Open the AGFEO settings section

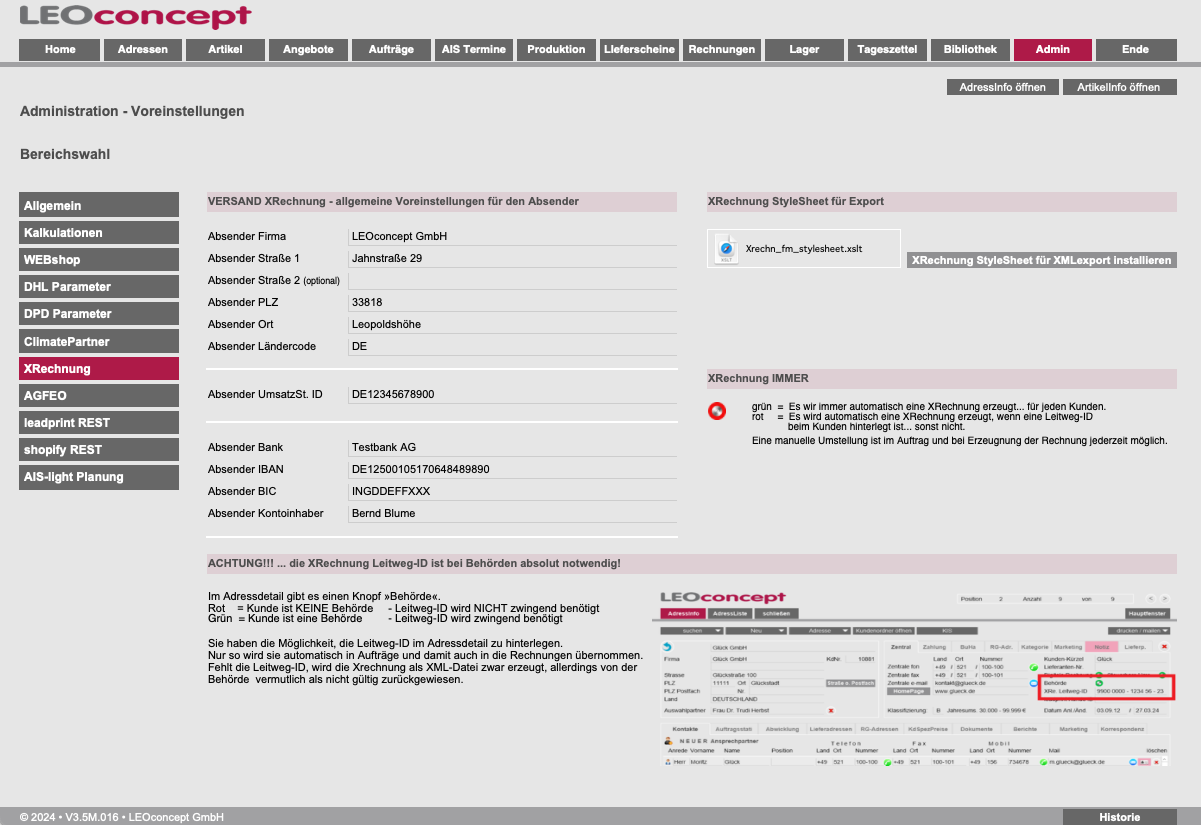[x=99, y=395]
